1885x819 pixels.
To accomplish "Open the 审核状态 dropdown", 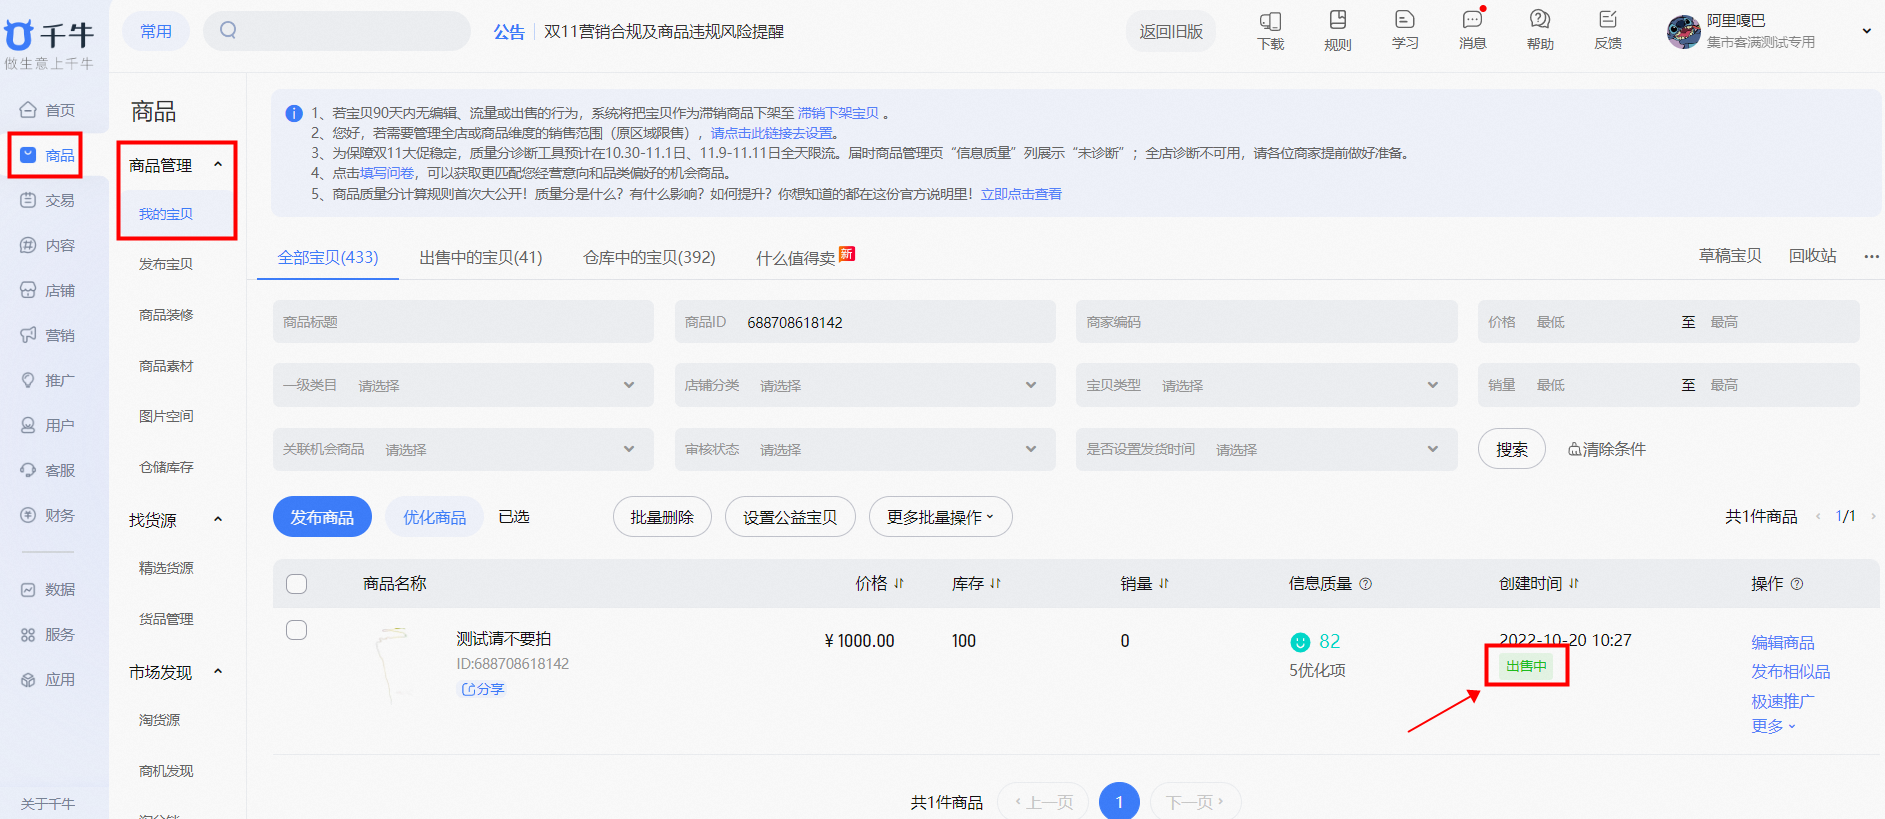I will [865, 449].
